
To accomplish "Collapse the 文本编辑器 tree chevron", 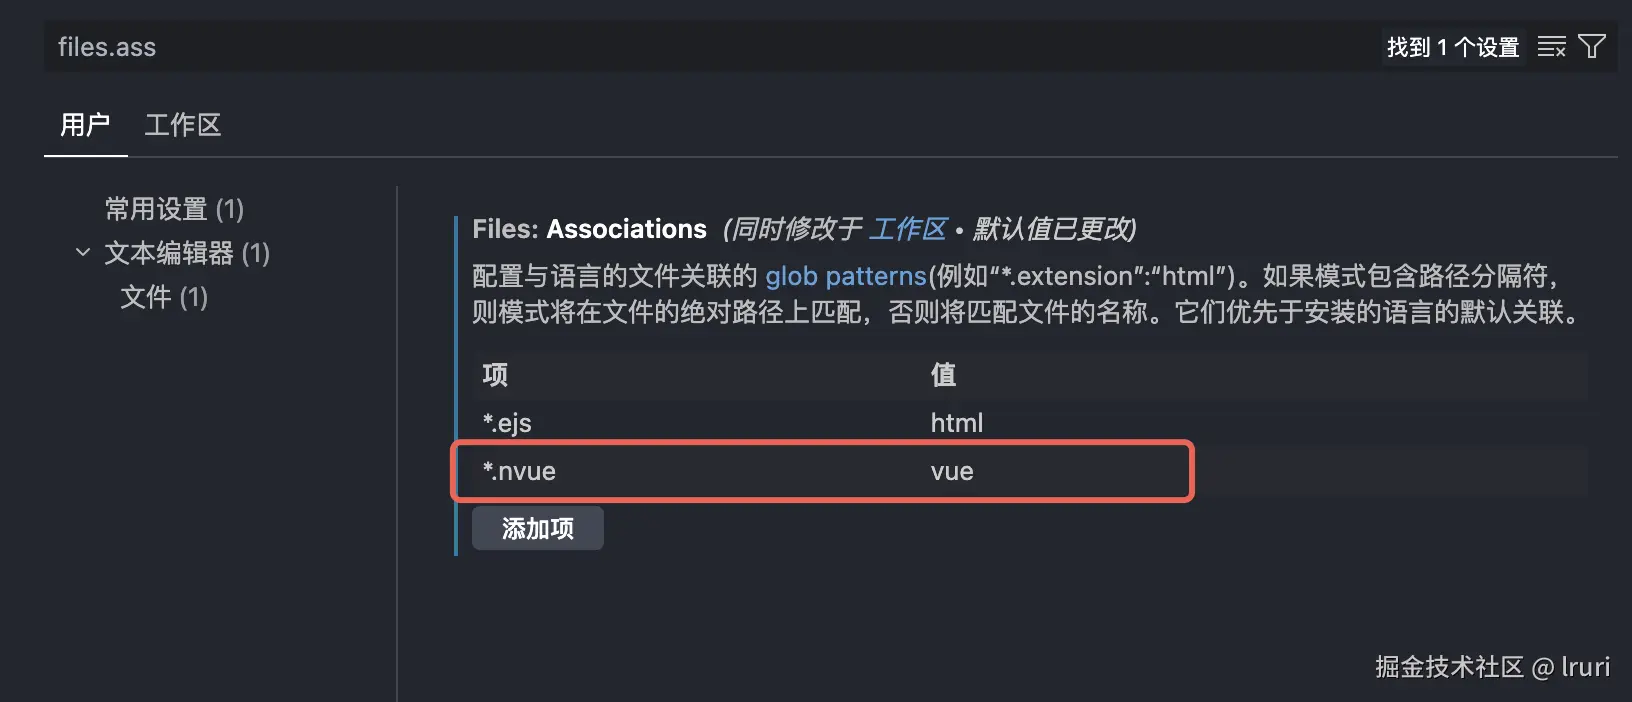I will (x=83, y=253).
